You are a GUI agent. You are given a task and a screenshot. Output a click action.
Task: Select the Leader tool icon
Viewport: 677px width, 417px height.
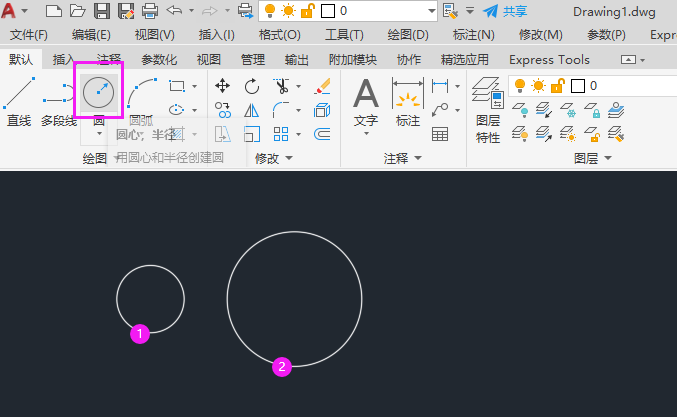[440, 110]
